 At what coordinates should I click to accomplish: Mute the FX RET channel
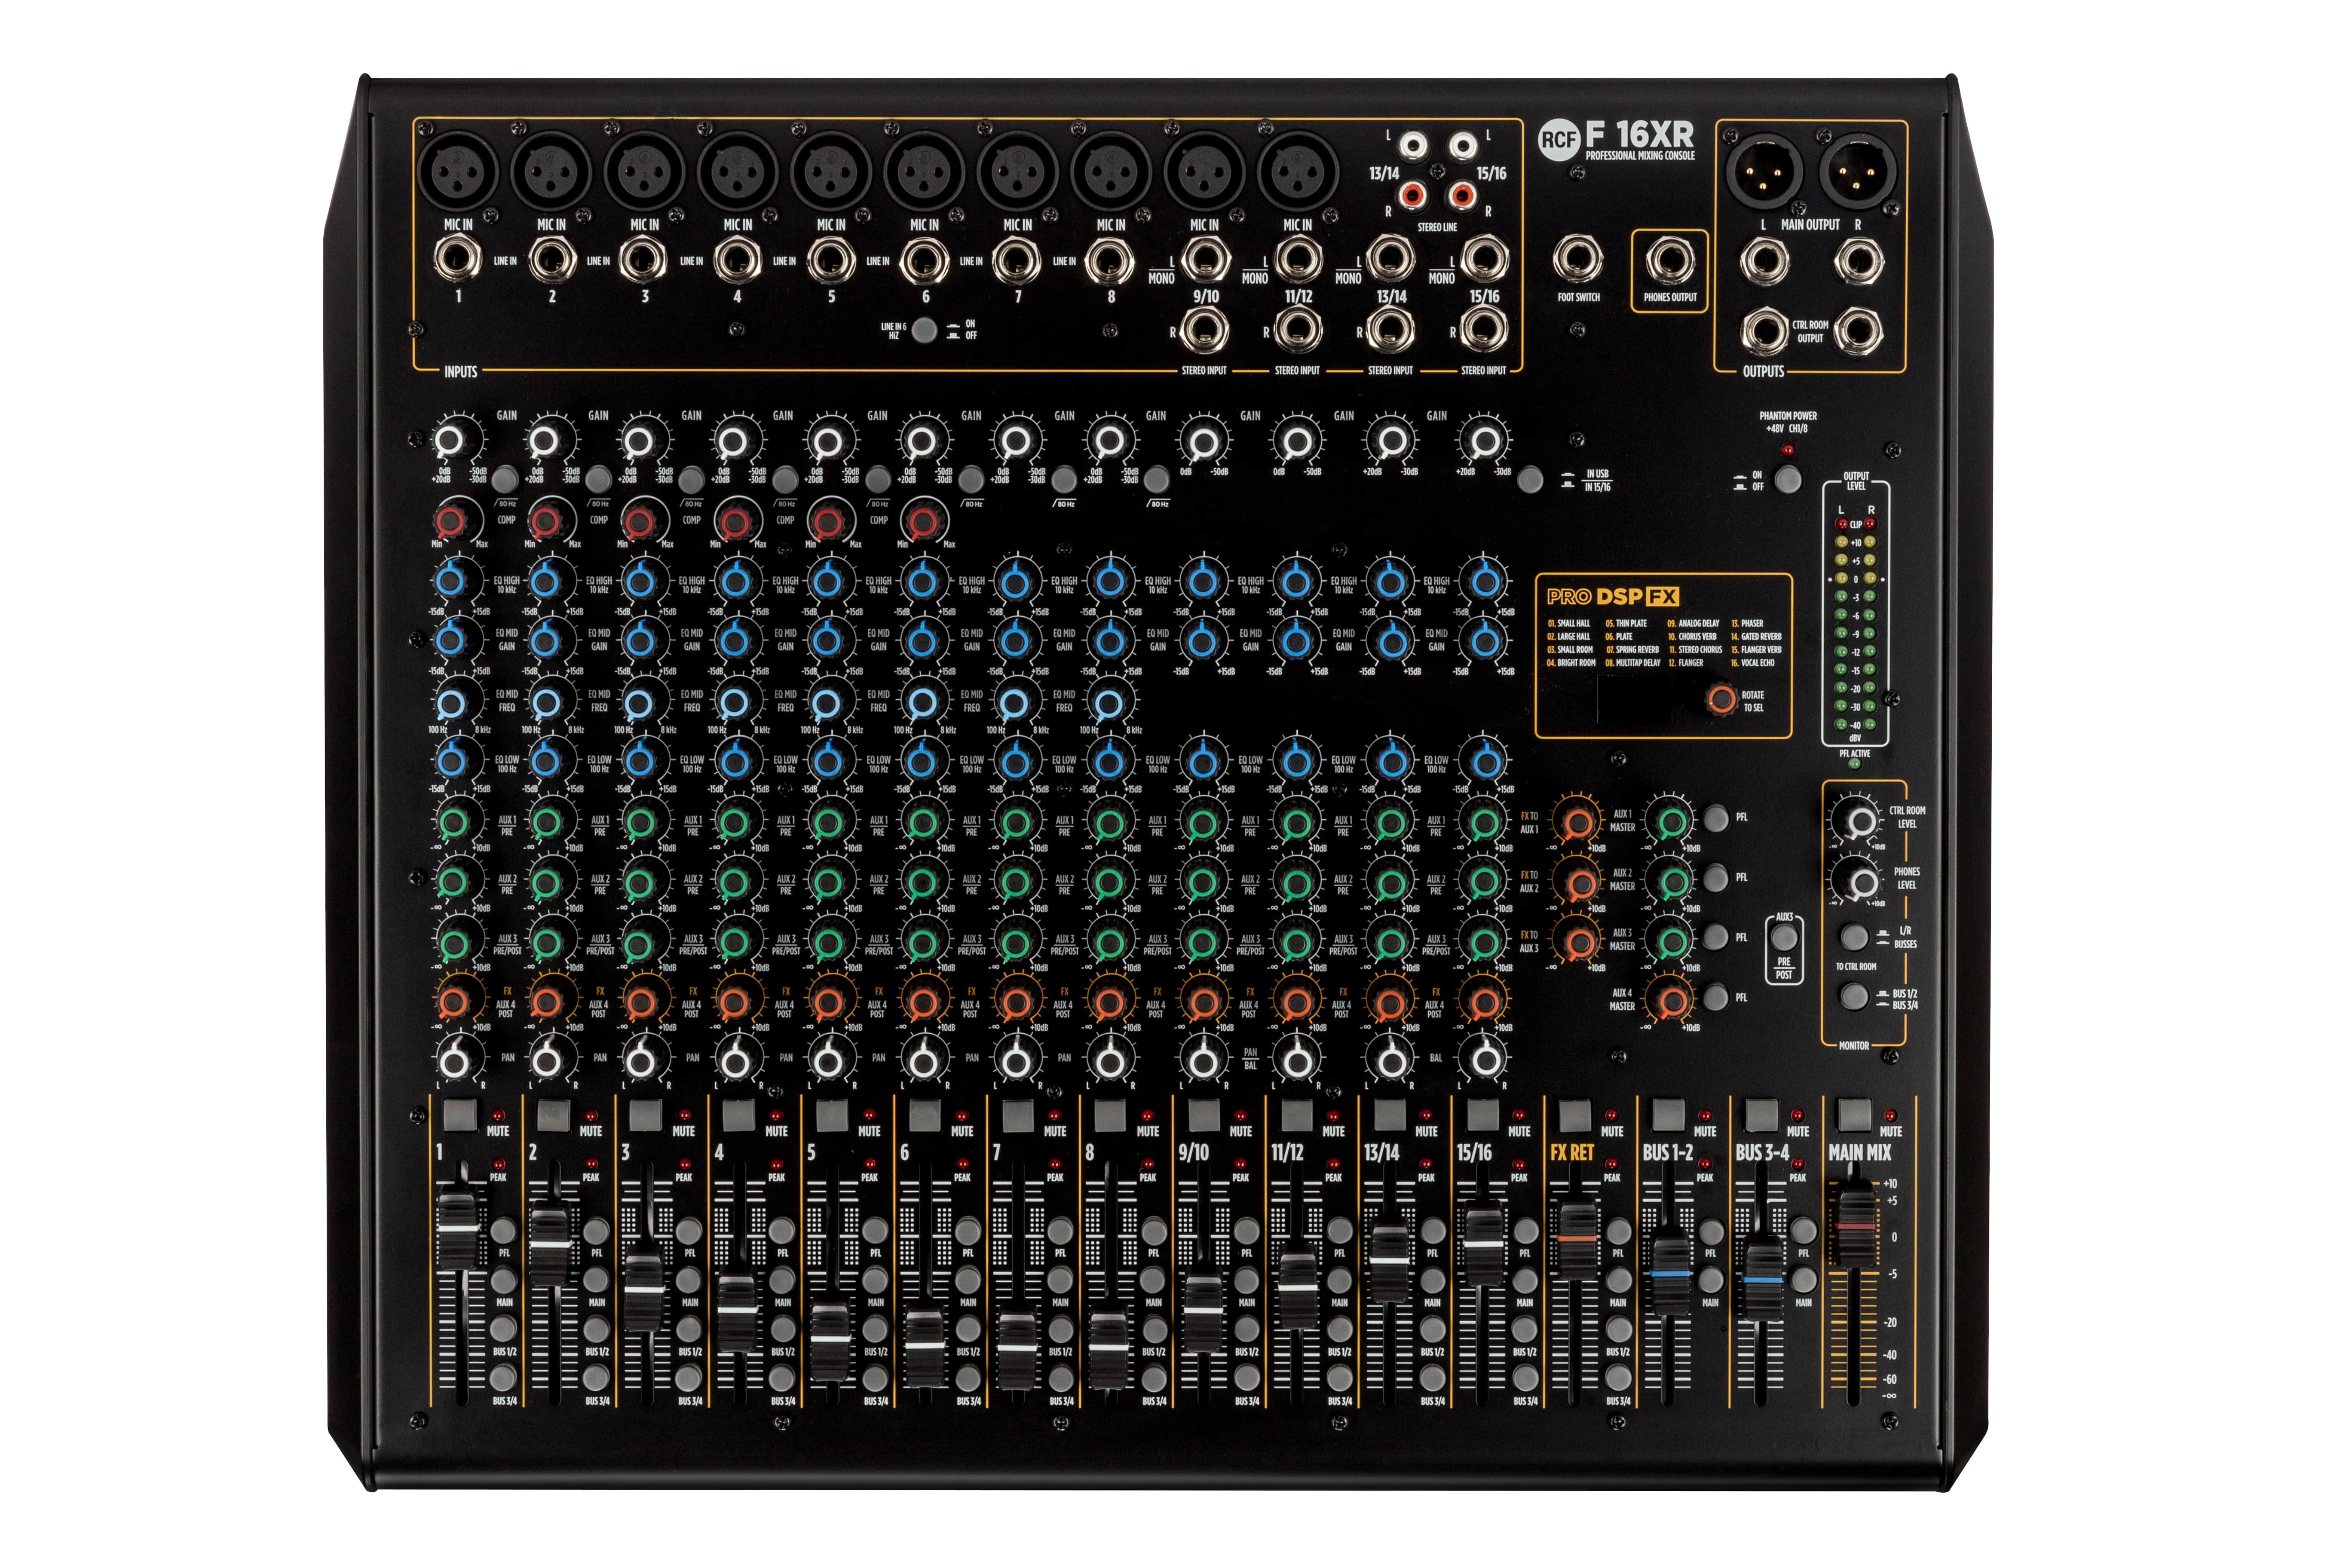click(1575, 1116)
